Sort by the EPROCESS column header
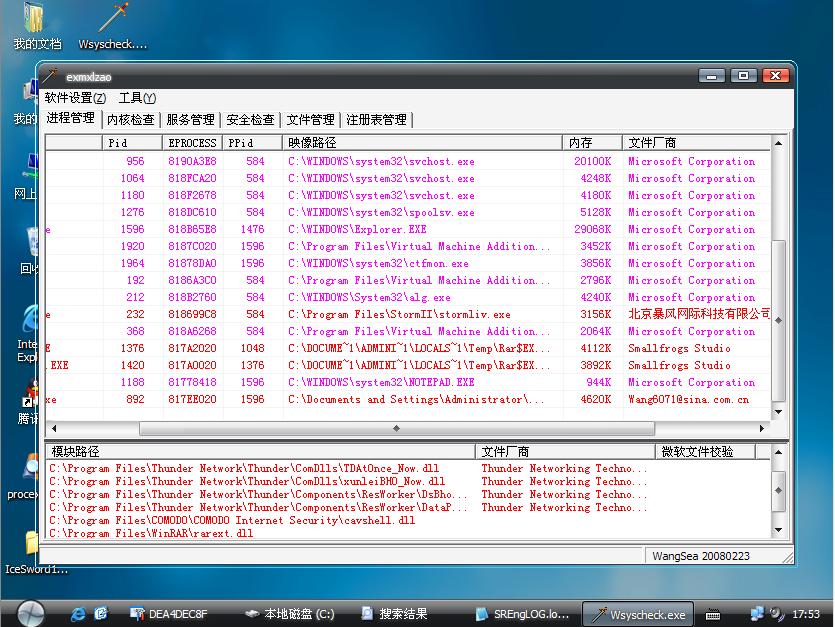The image size is (835, 627). click(x=192, y=143)
